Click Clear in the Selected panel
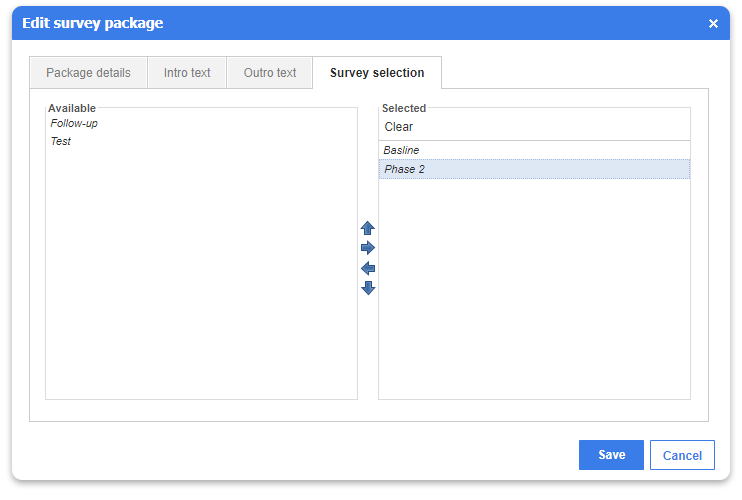The height and width of the screenshot is (500, 742). pos(398,127)
